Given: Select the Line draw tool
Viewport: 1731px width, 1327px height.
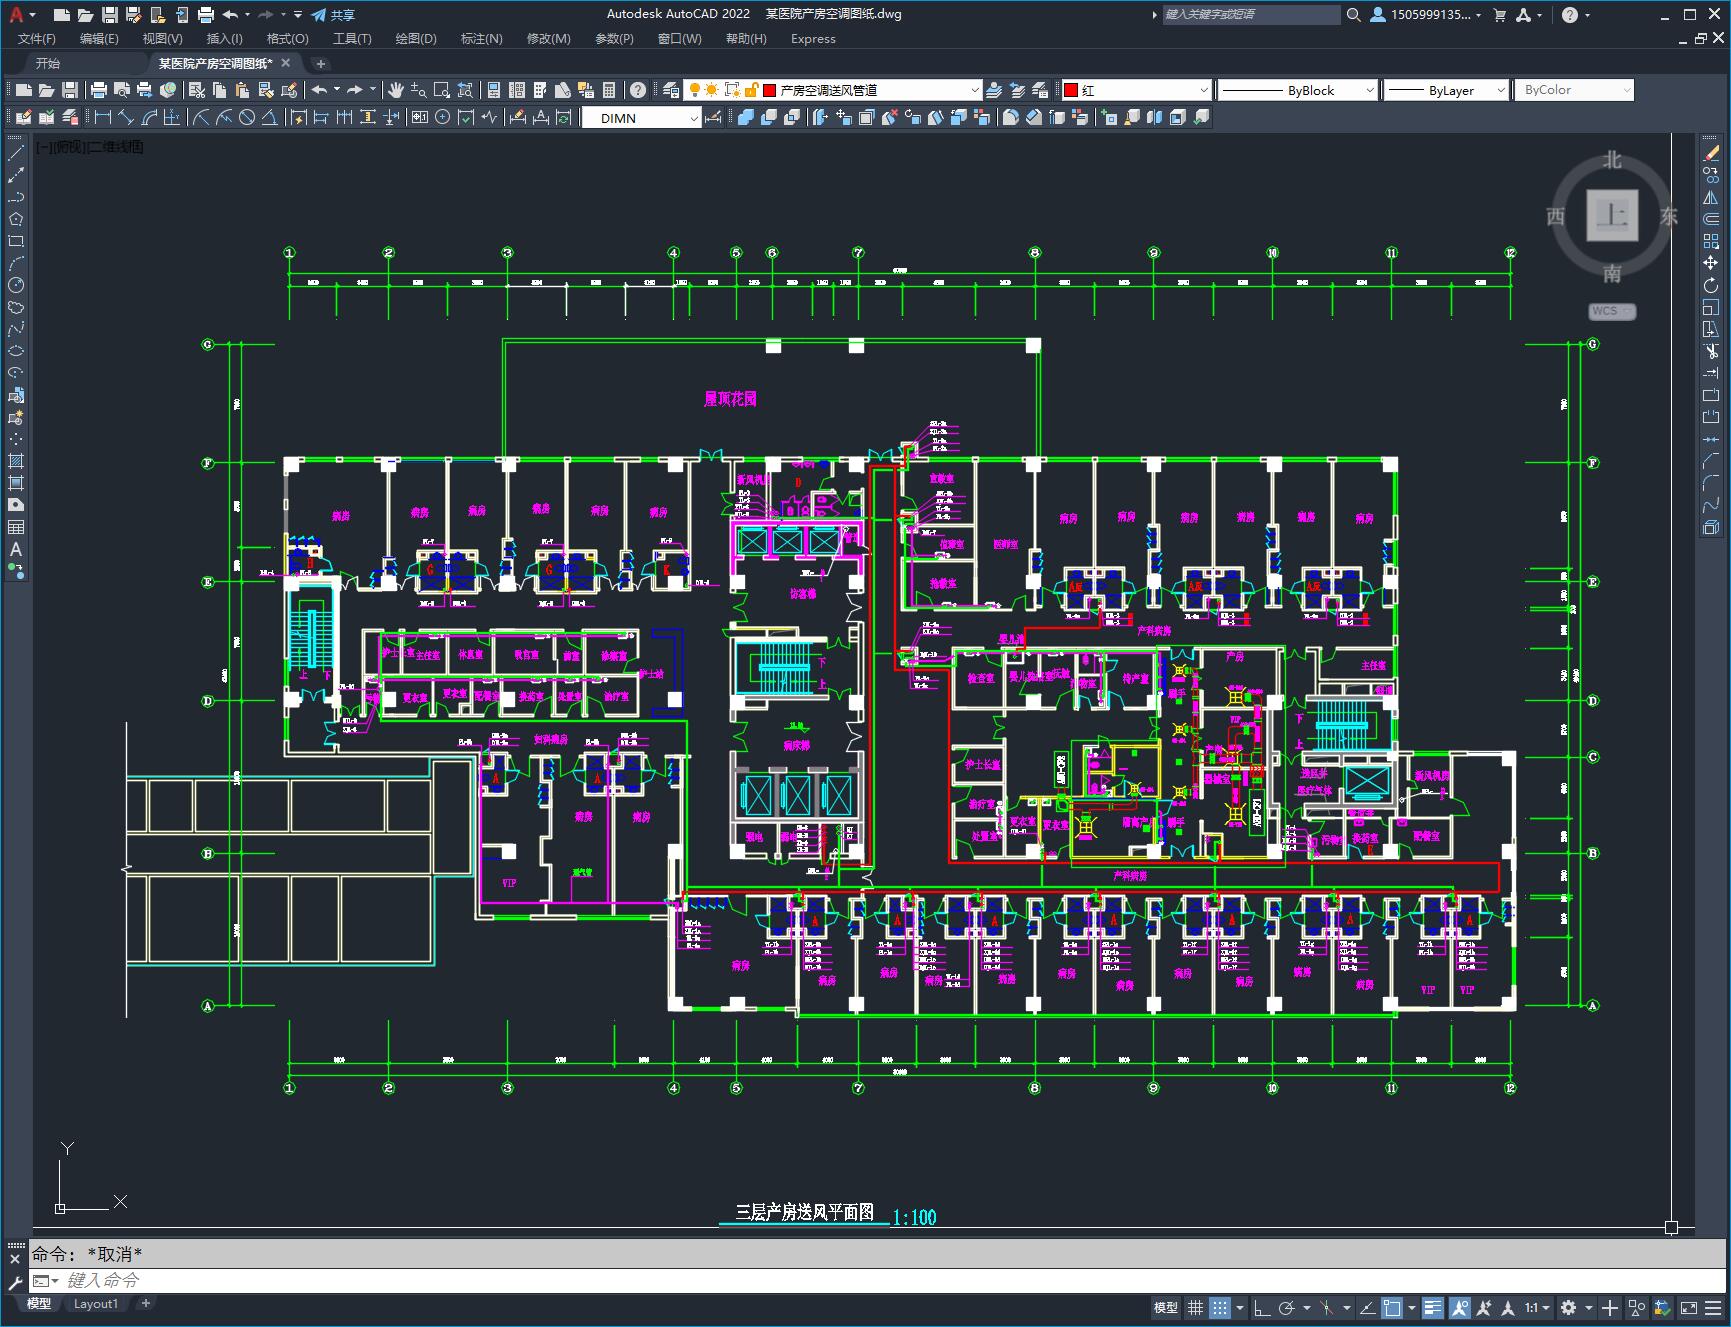Looking at the screenshot, I should click(15, 153).
